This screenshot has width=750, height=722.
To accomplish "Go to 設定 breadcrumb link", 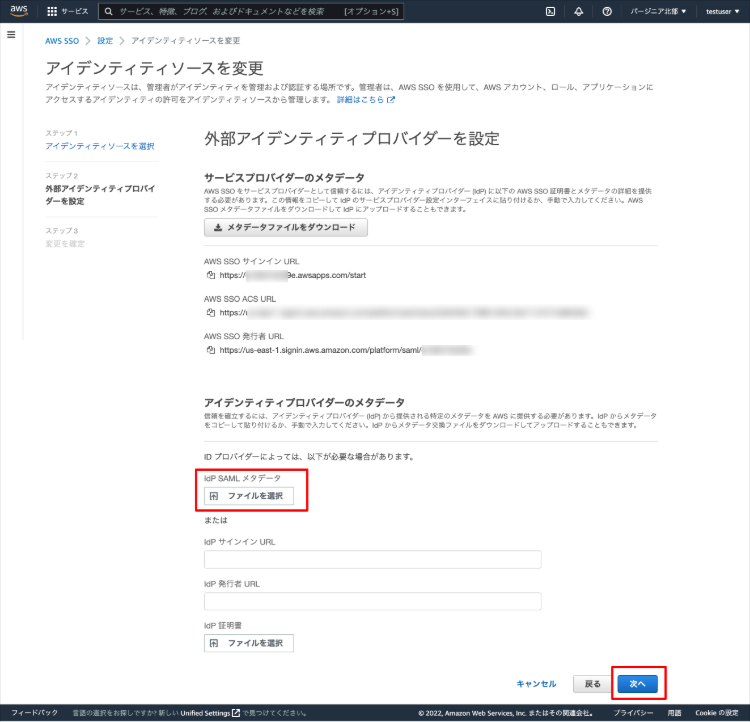I will click(x=105, y=41).
